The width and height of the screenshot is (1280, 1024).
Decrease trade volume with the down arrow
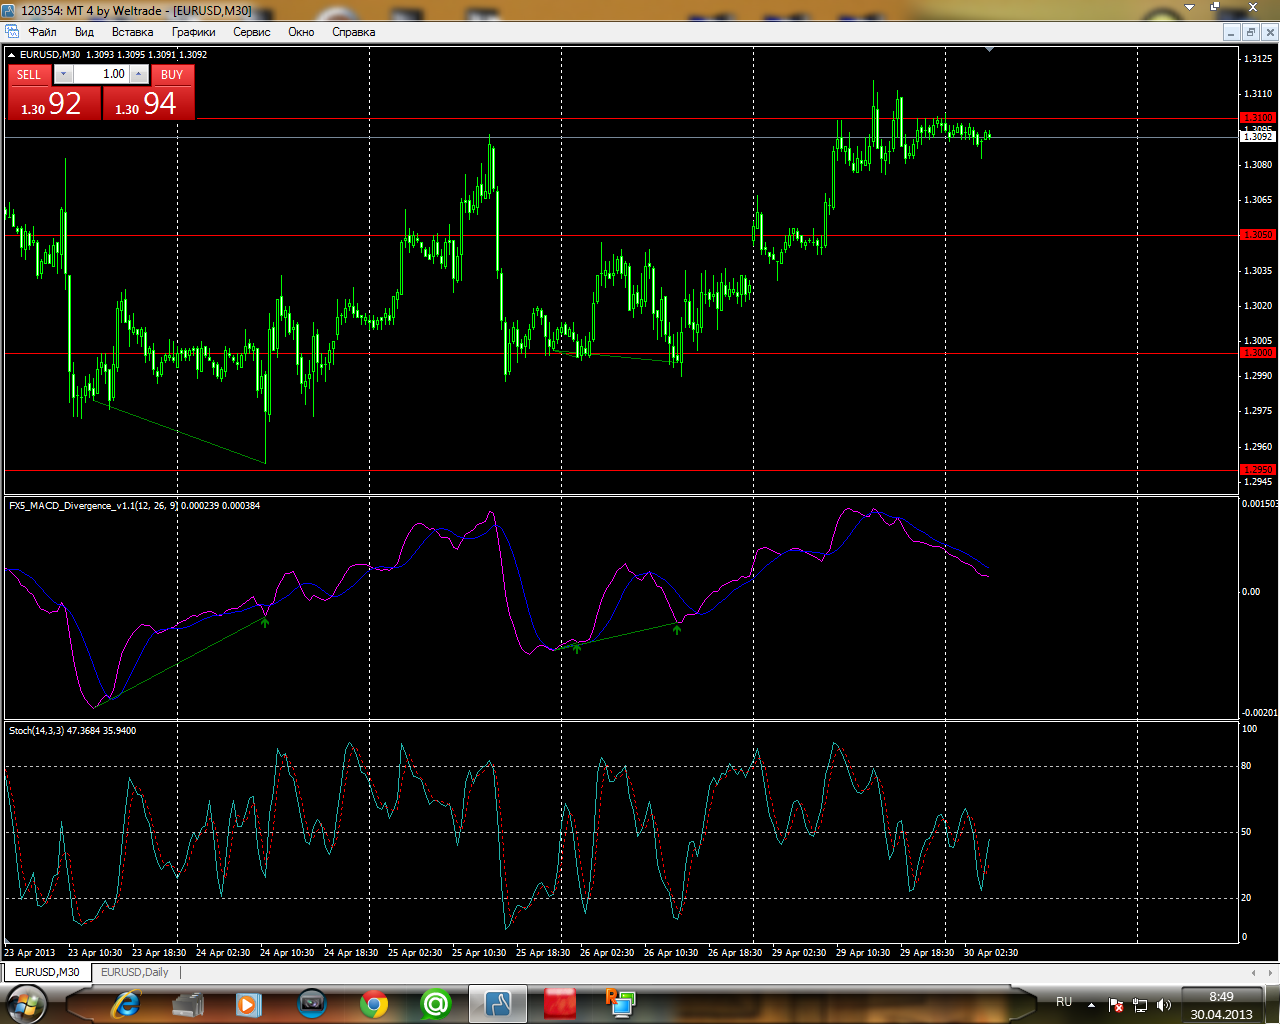(63, 75)
